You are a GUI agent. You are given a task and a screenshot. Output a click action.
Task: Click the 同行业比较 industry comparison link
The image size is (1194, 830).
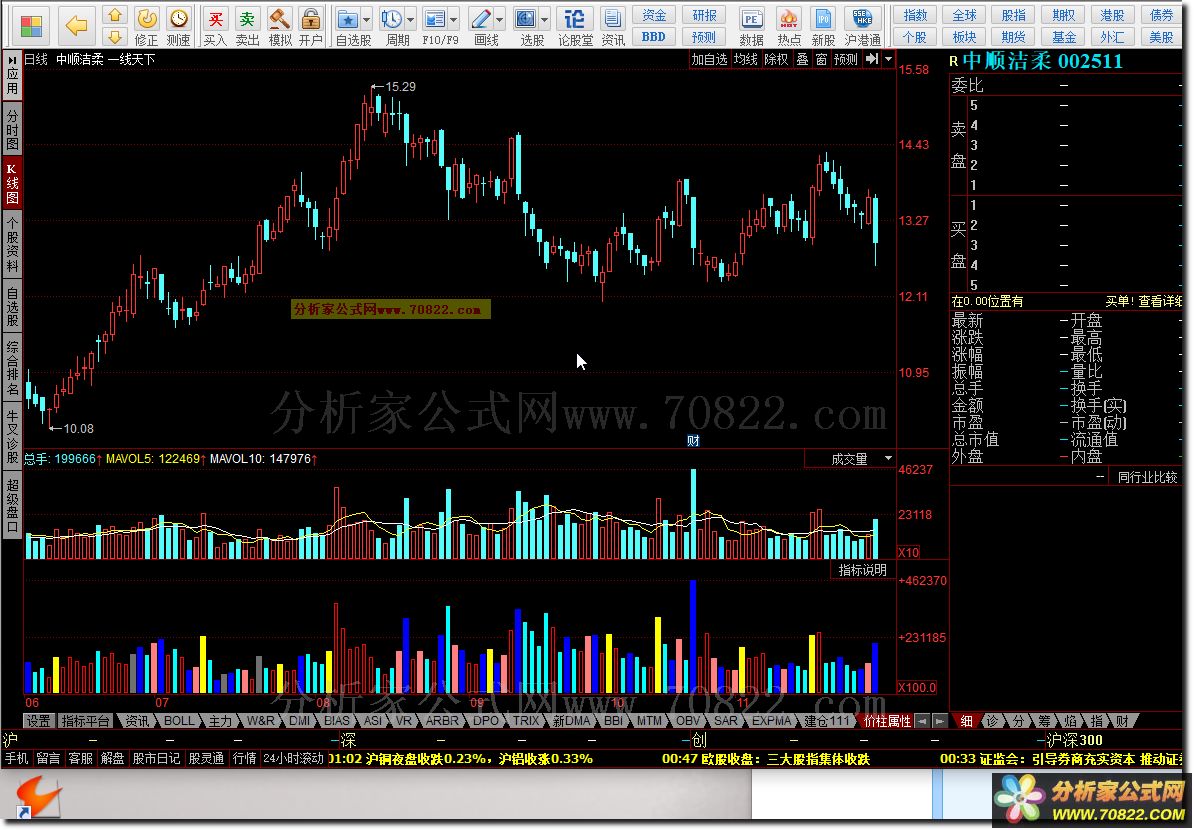tap(1148, 477)
